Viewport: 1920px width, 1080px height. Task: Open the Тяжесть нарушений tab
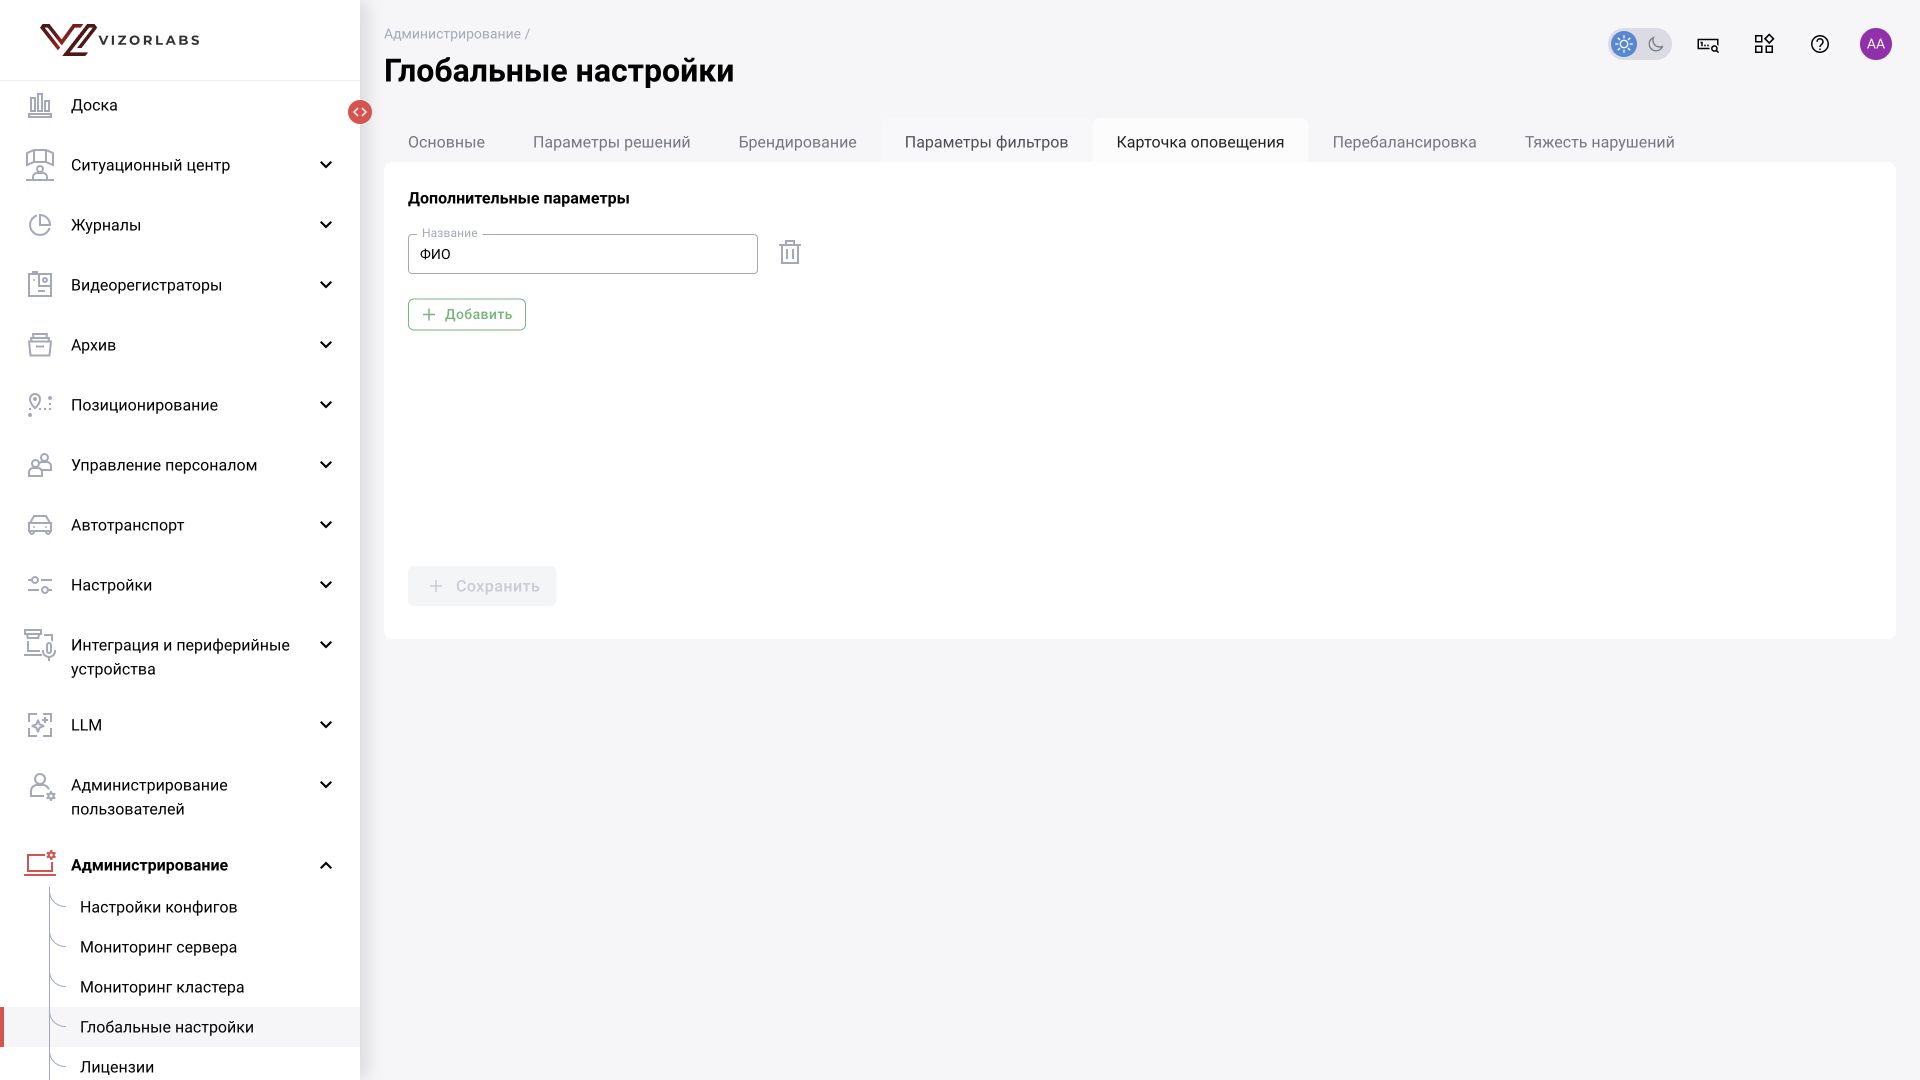[1600, 142]
